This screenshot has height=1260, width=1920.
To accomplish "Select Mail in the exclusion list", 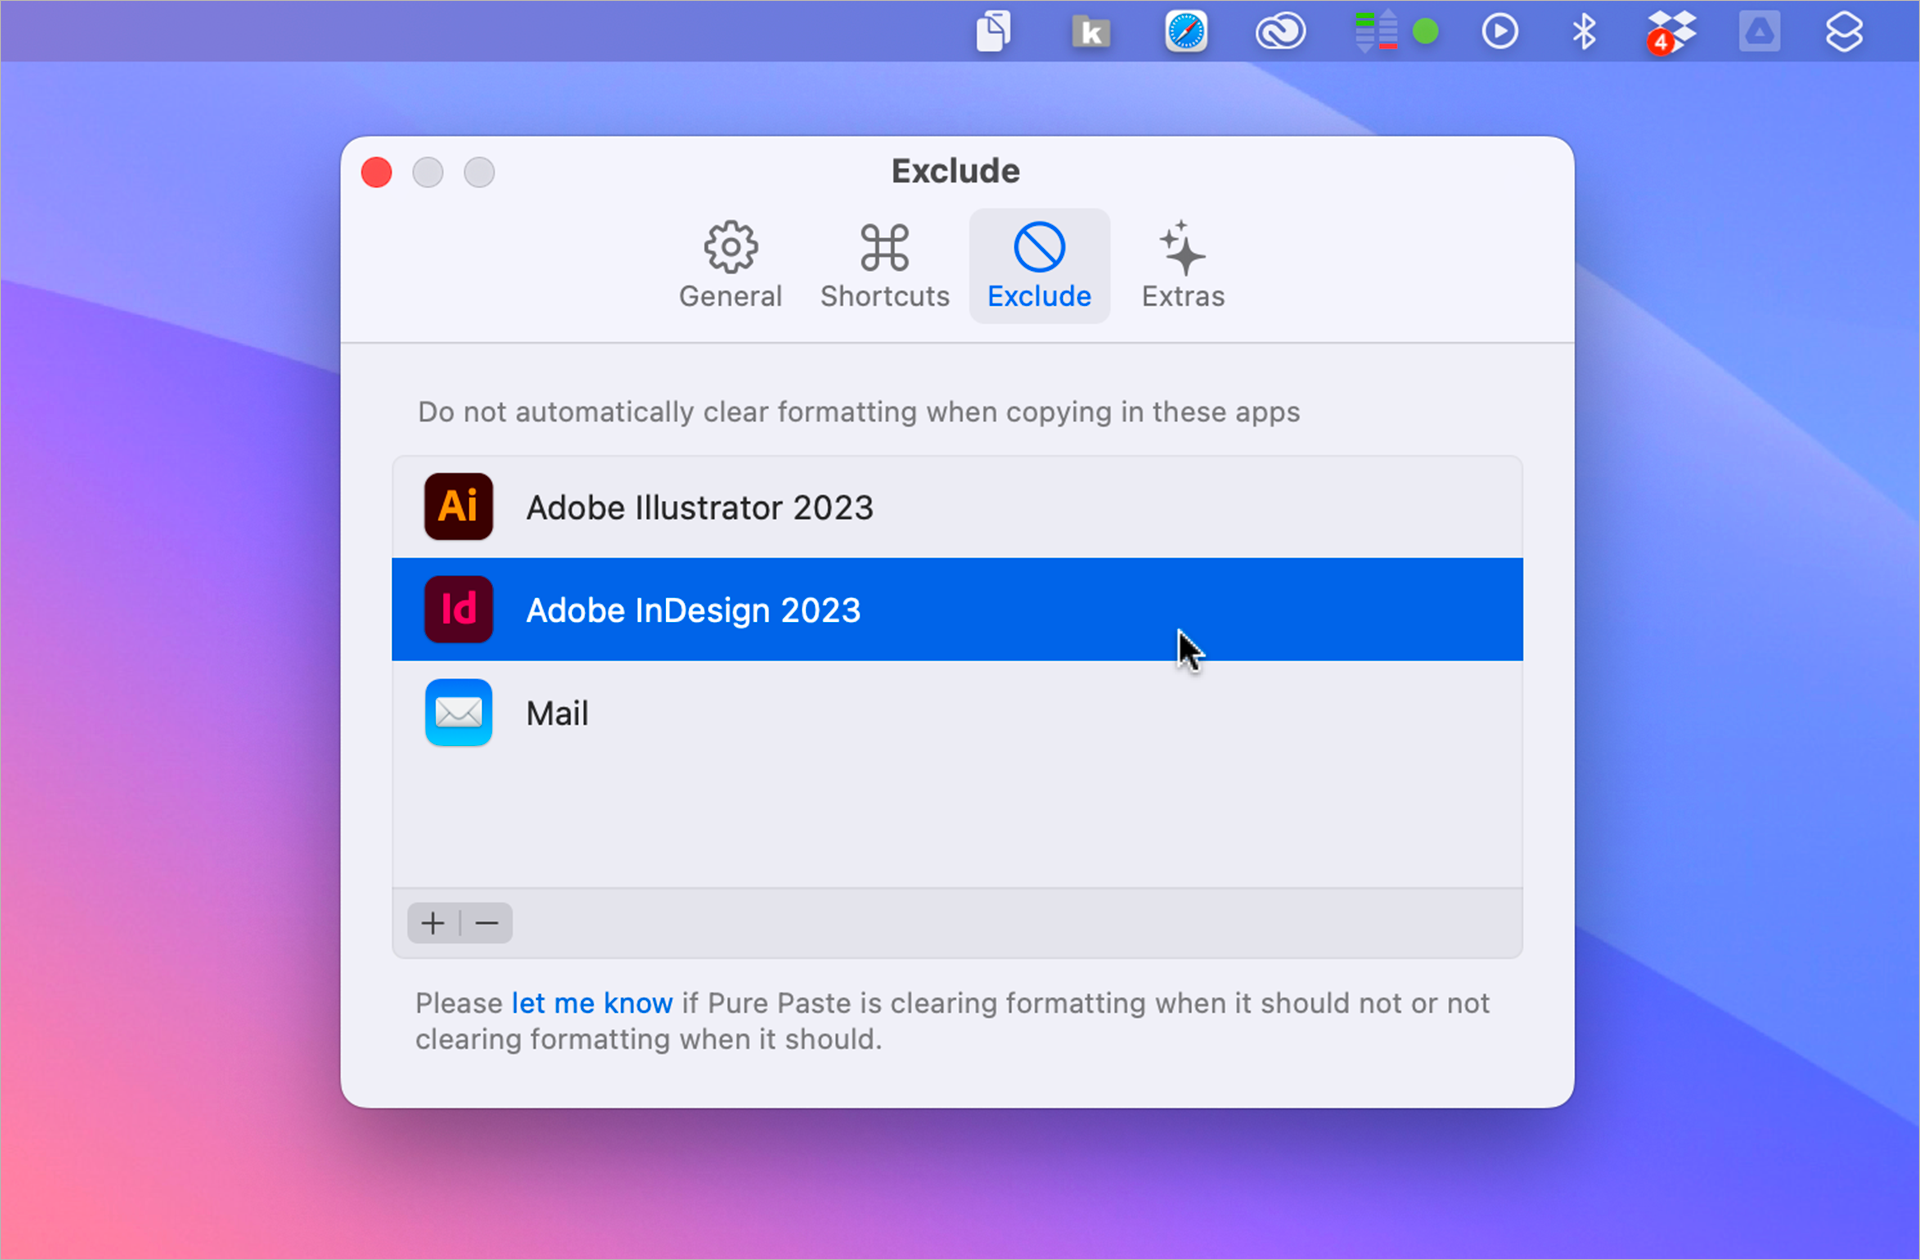I will 557,713.
